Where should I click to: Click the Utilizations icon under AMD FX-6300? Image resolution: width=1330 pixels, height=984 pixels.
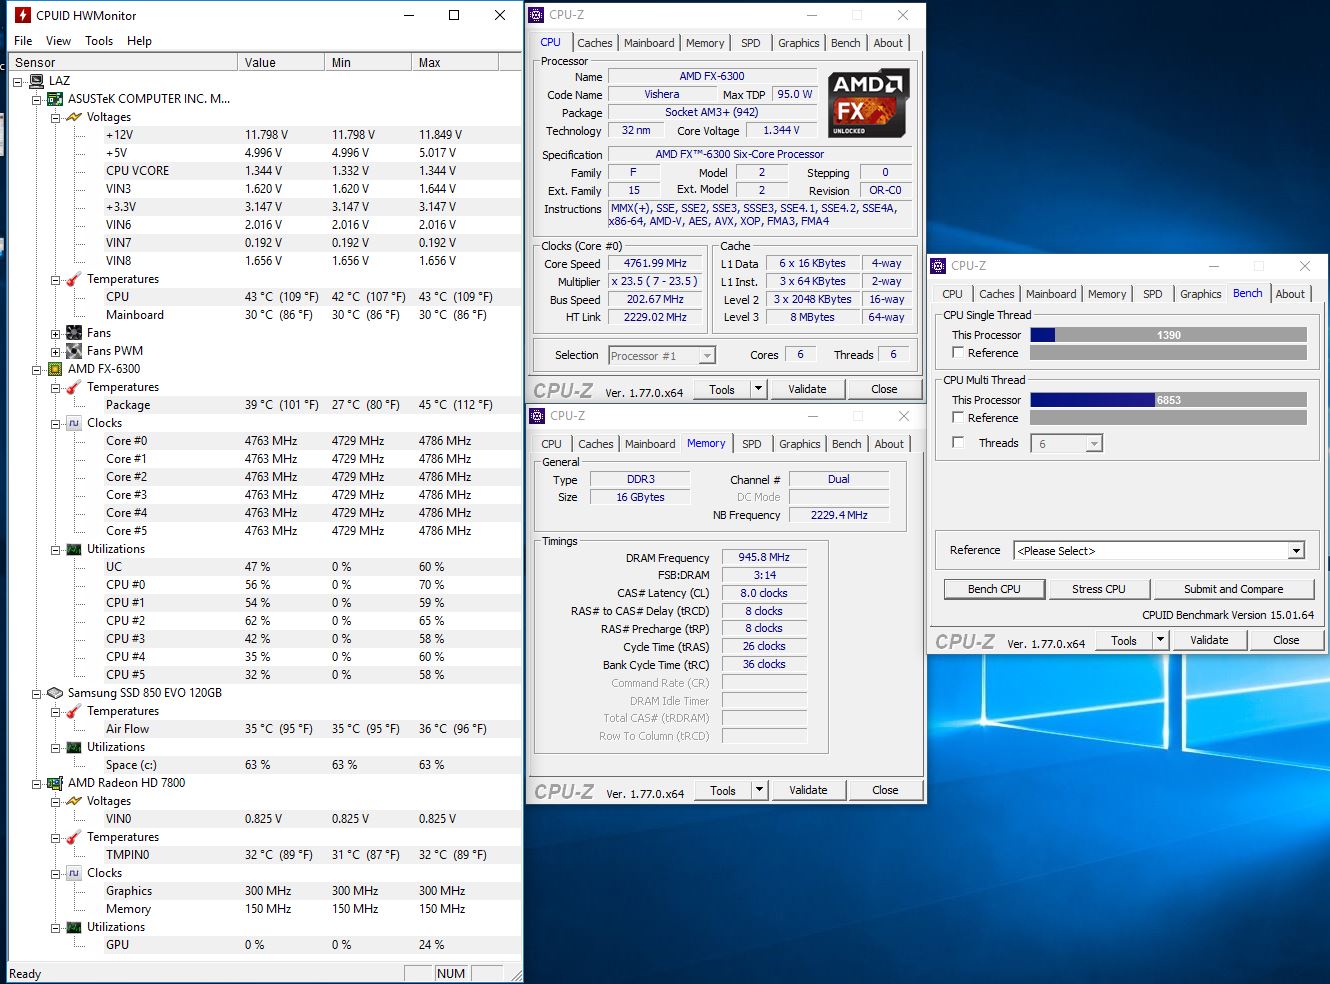(74, 549)
